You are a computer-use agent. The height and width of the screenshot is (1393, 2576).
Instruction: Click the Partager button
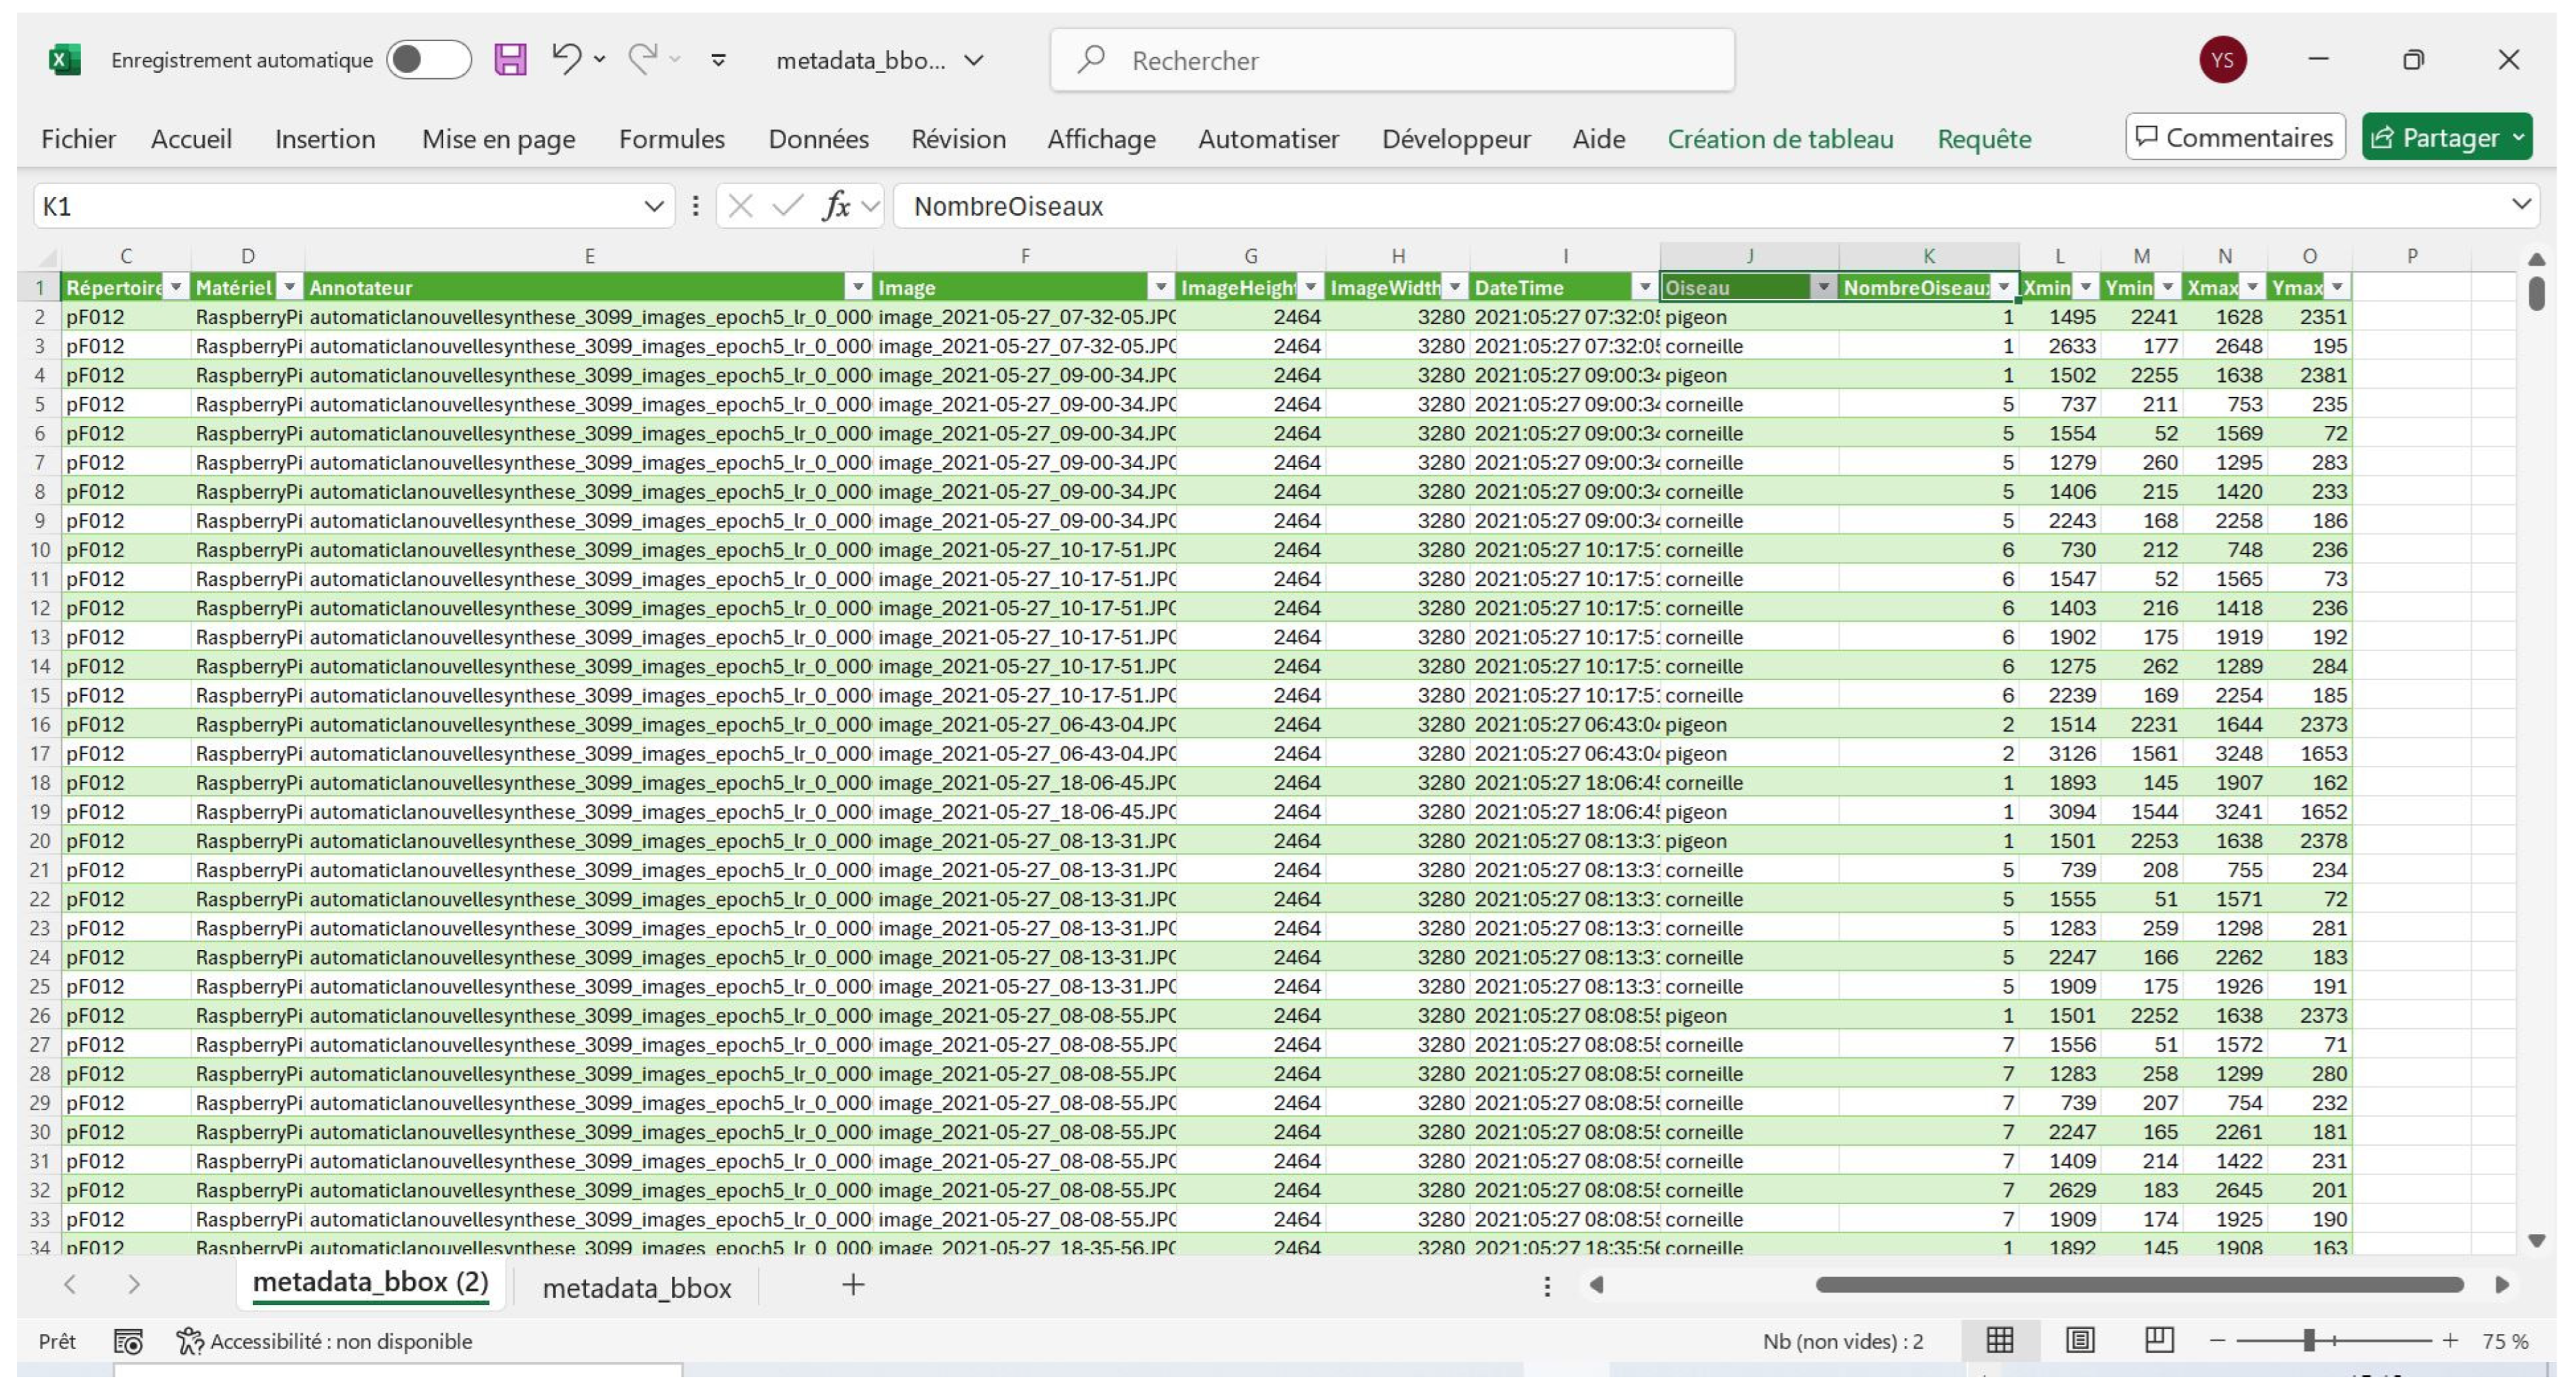pyautogui.click(x=2446, y=137)
